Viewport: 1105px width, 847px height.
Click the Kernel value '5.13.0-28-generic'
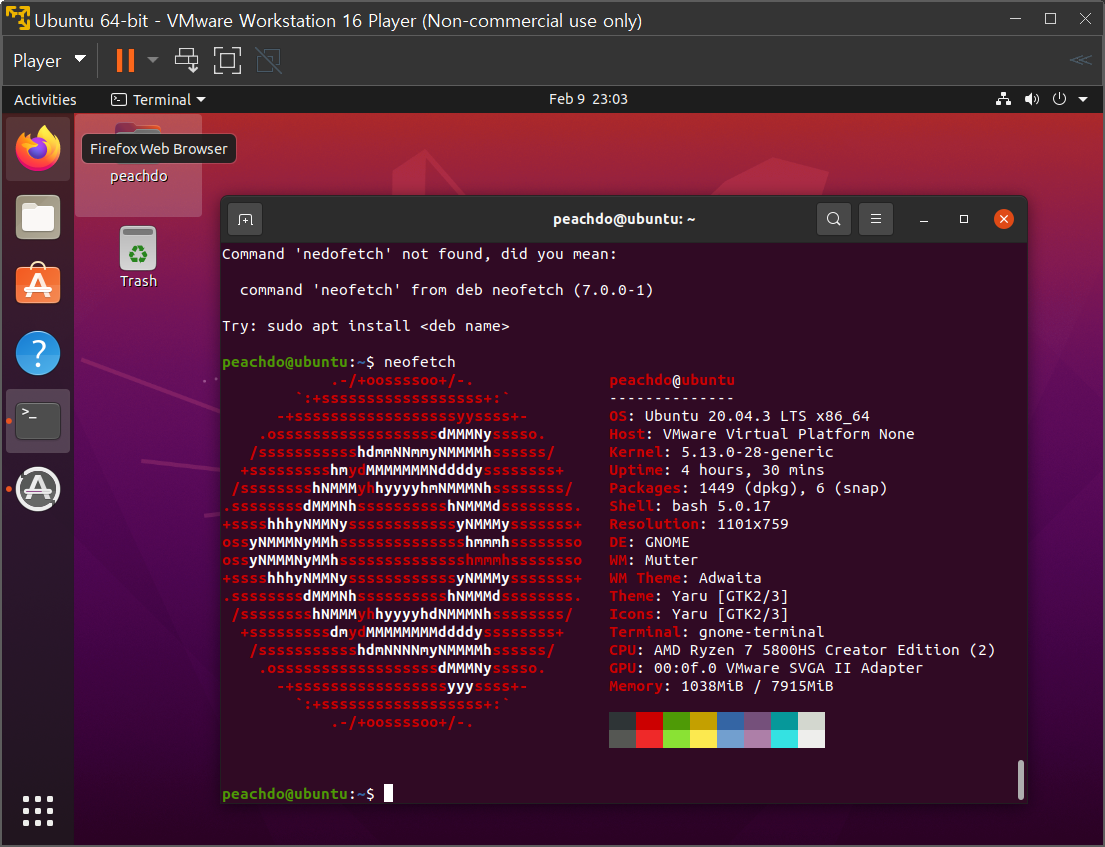[x=757, y=452]
